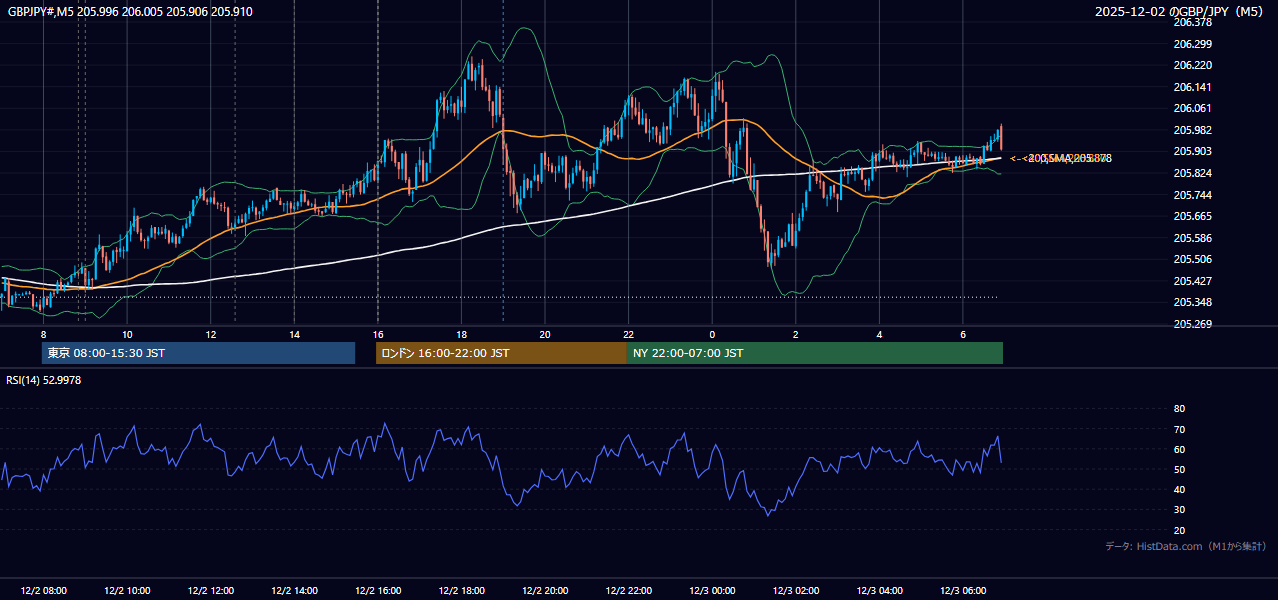Click hour label 22 under price chart

pyautogui.click(x=628, y=334)
